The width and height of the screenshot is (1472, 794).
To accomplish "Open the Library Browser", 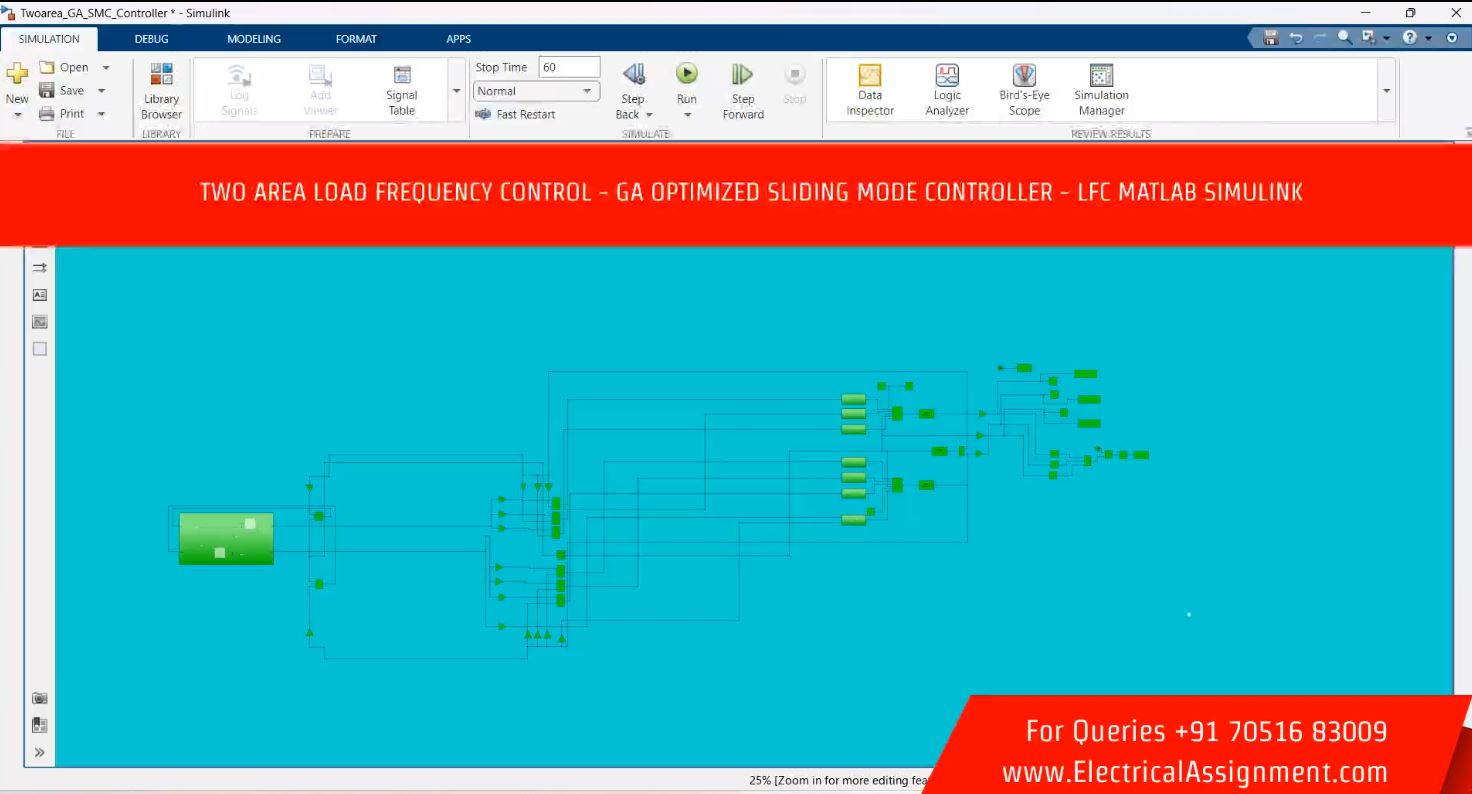I will pos(161,90).
